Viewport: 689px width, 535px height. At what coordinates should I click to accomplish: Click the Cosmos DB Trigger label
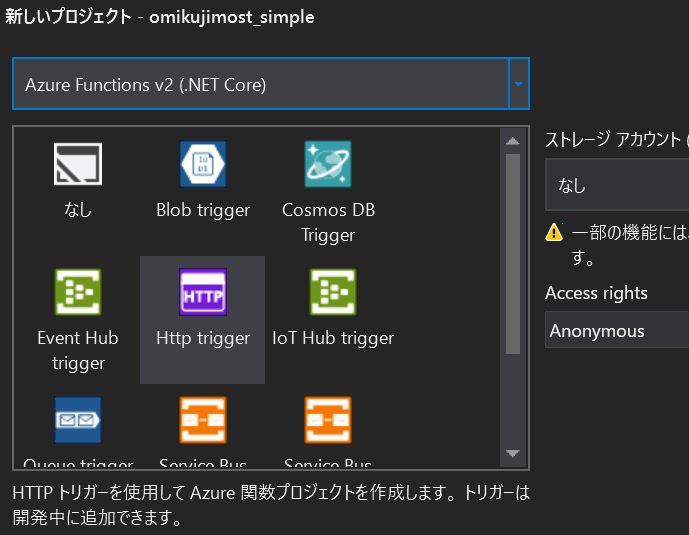click(328, 222)
